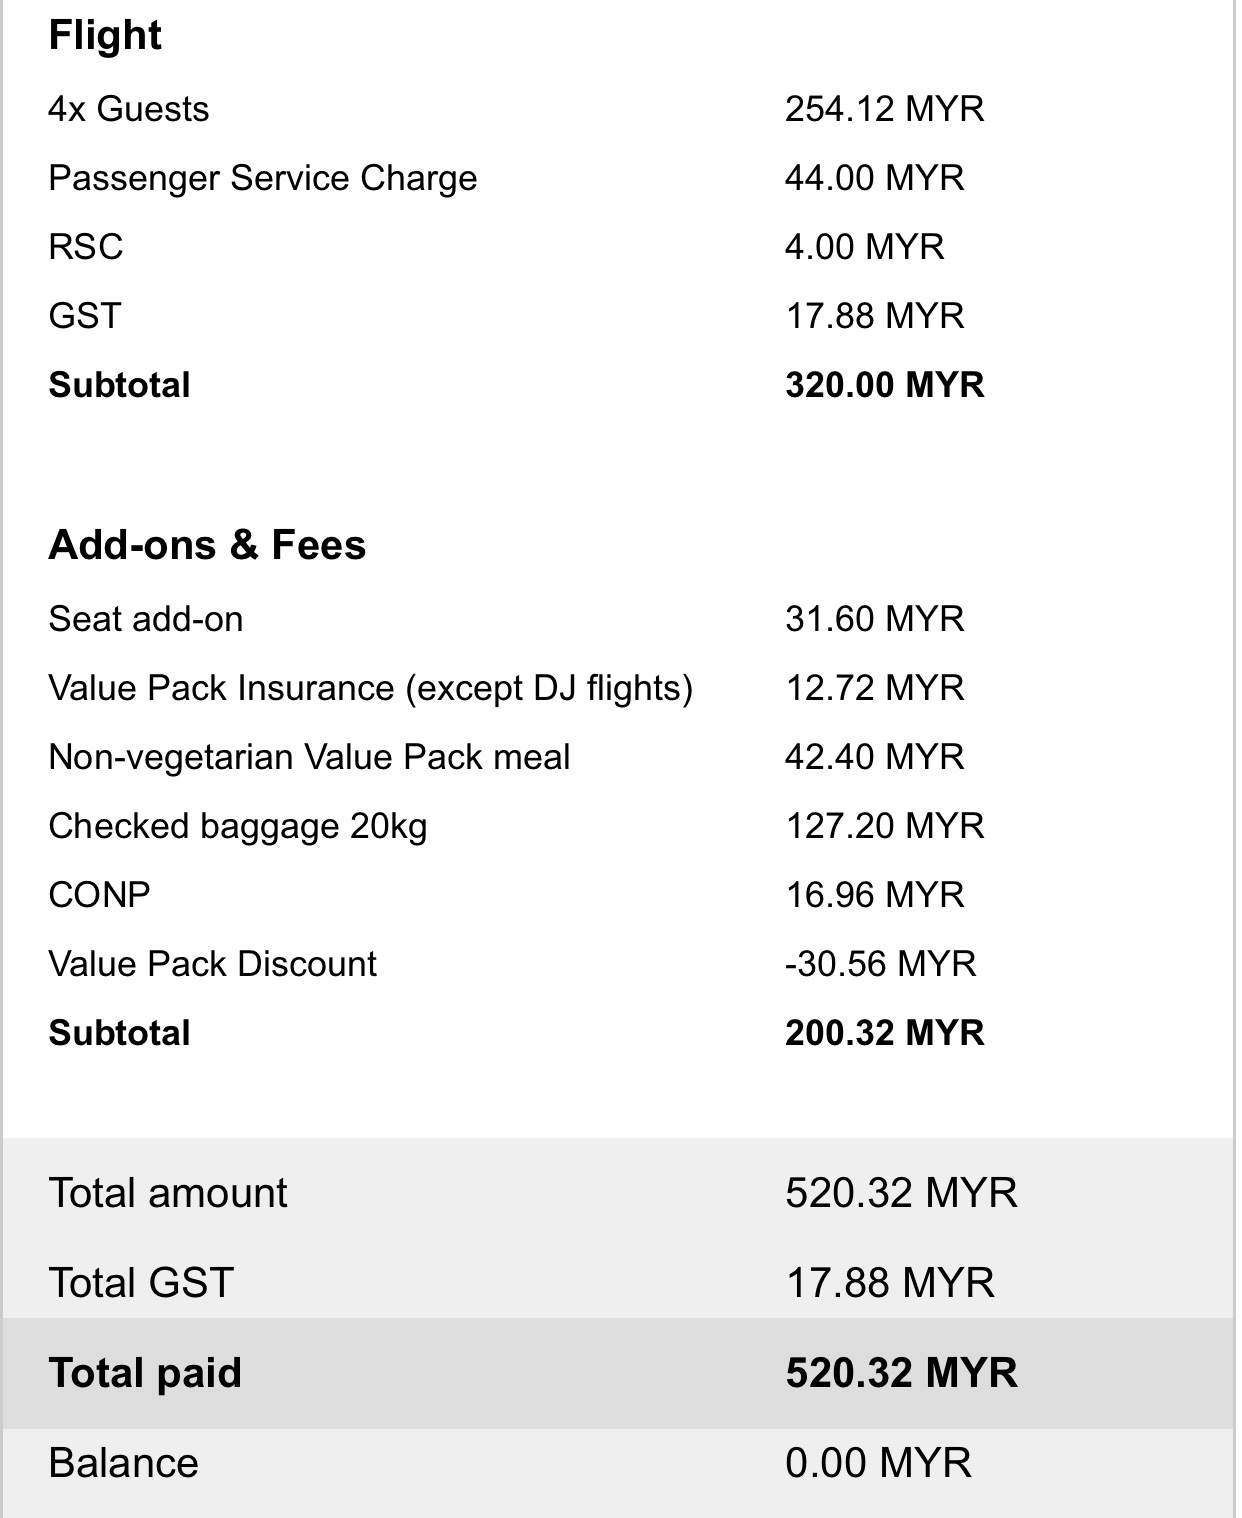1242x1518 pixels.
Task: Select the 4x Guests line item
Action: (129, 109)
